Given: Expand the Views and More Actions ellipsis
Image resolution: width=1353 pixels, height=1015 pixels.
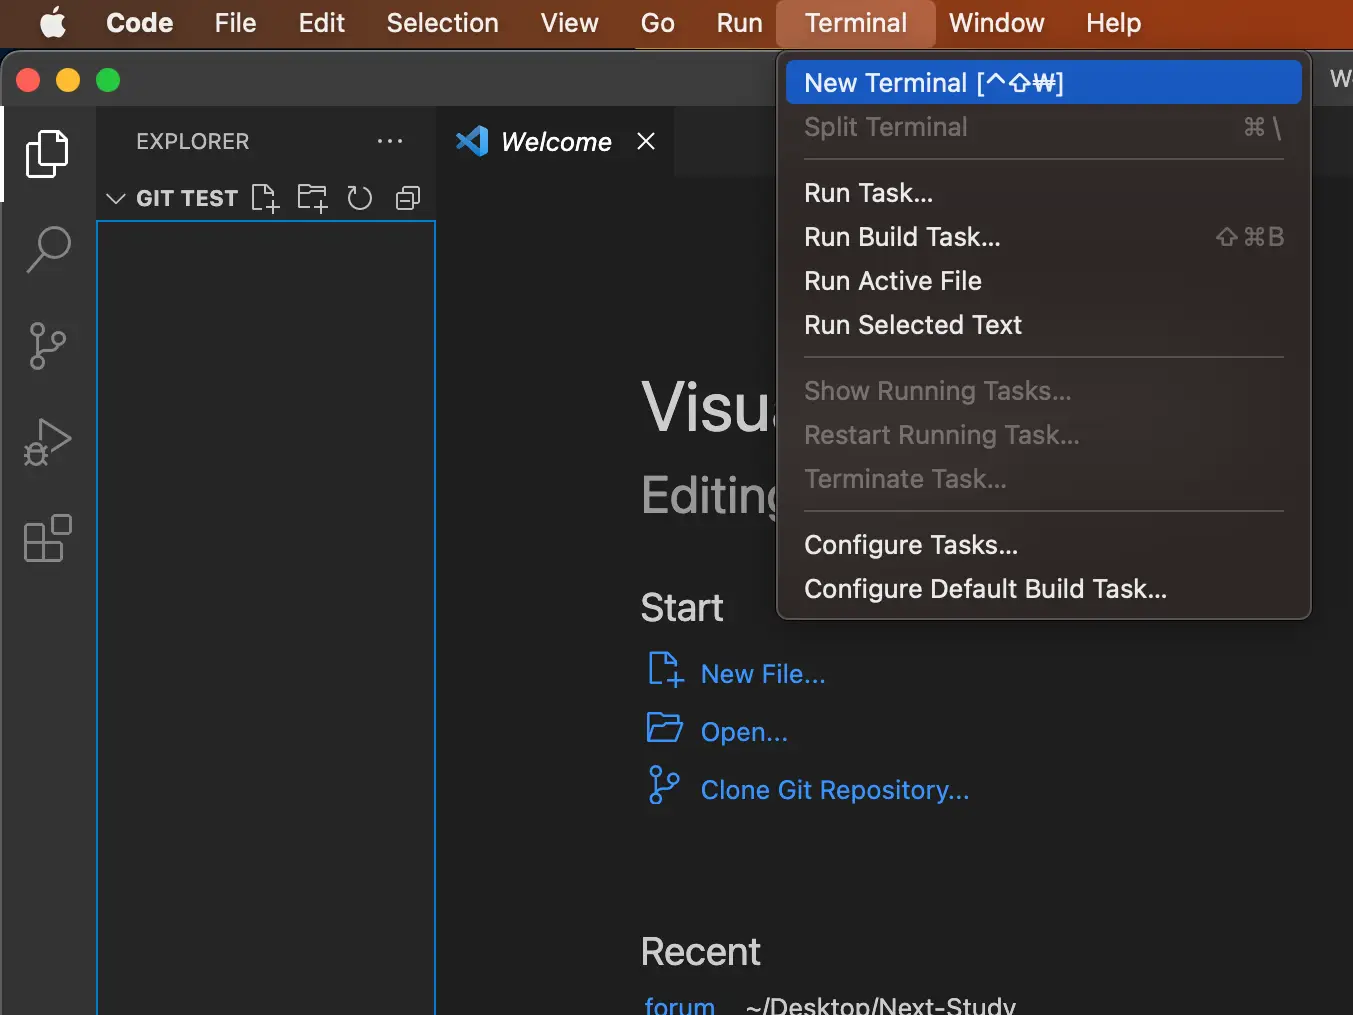Looking at the screenshot, I should pyautogui.click(x=389, y=141).
